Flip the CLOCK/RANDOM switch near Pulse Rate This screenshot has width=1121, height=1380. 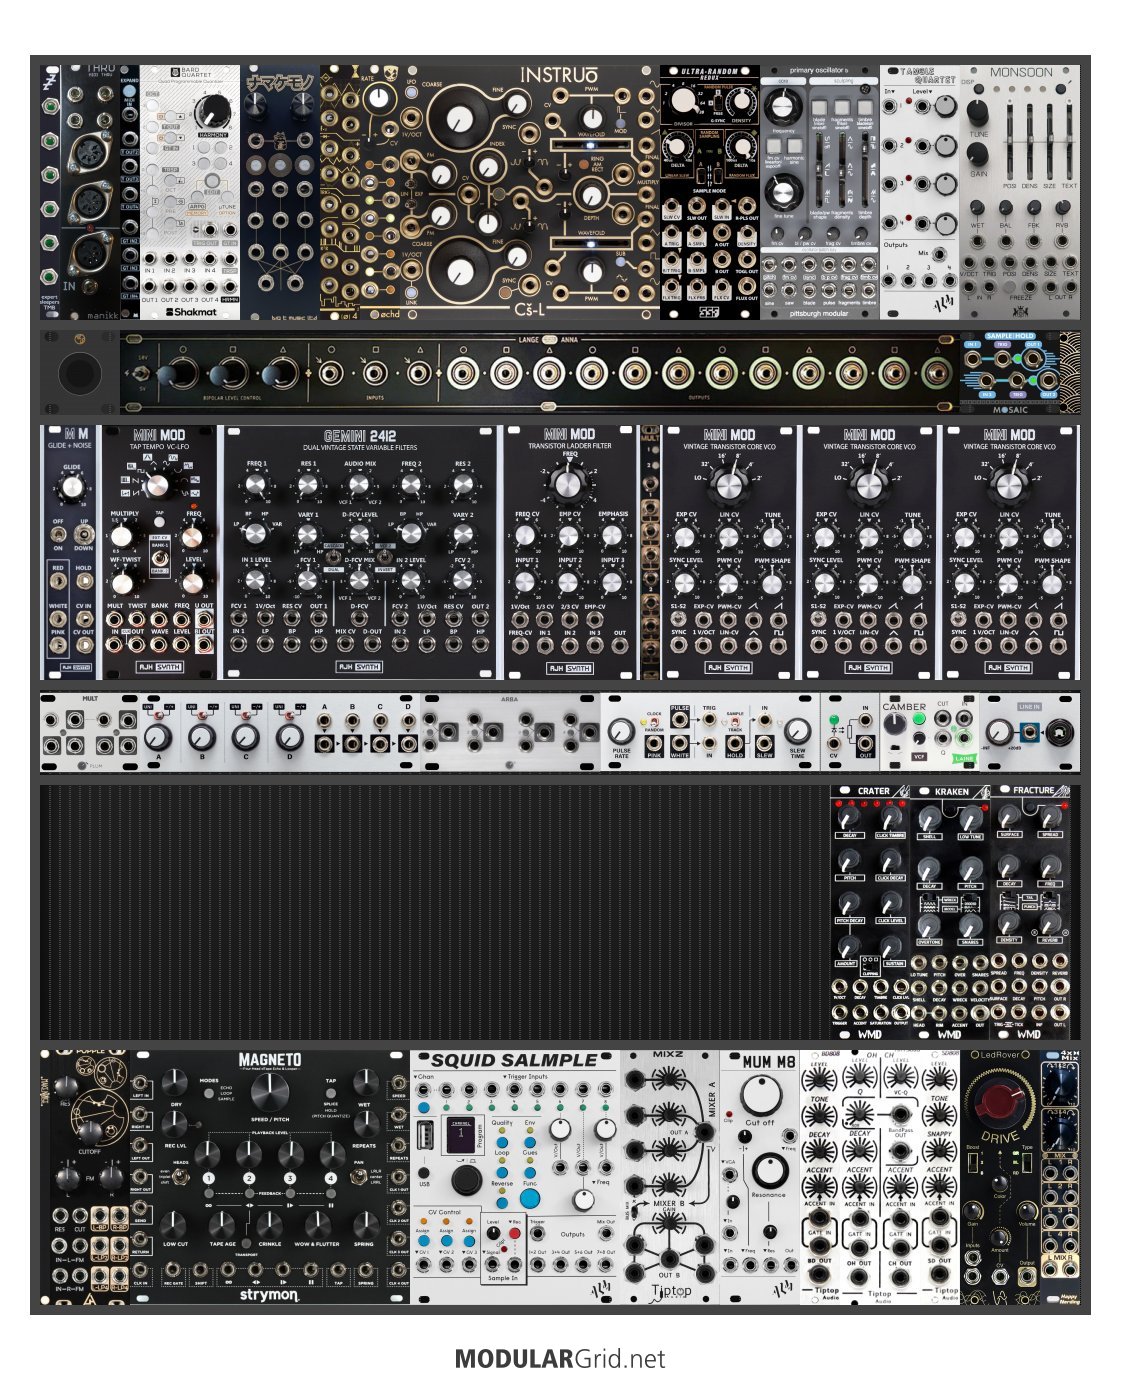(653, 722)
